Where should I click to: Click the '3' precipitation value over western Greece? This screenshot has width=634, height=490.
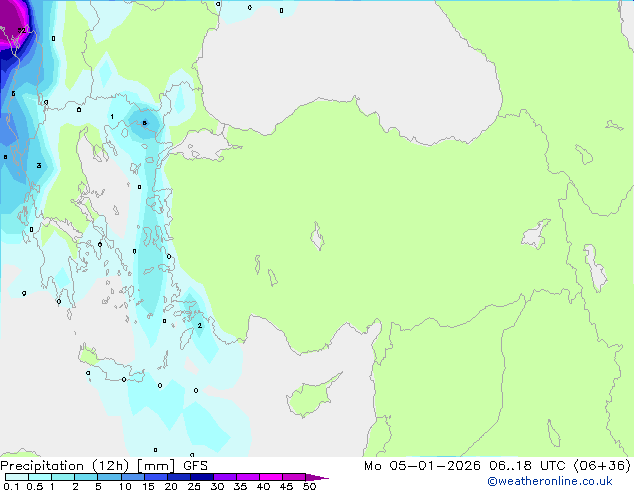(39, 165)
